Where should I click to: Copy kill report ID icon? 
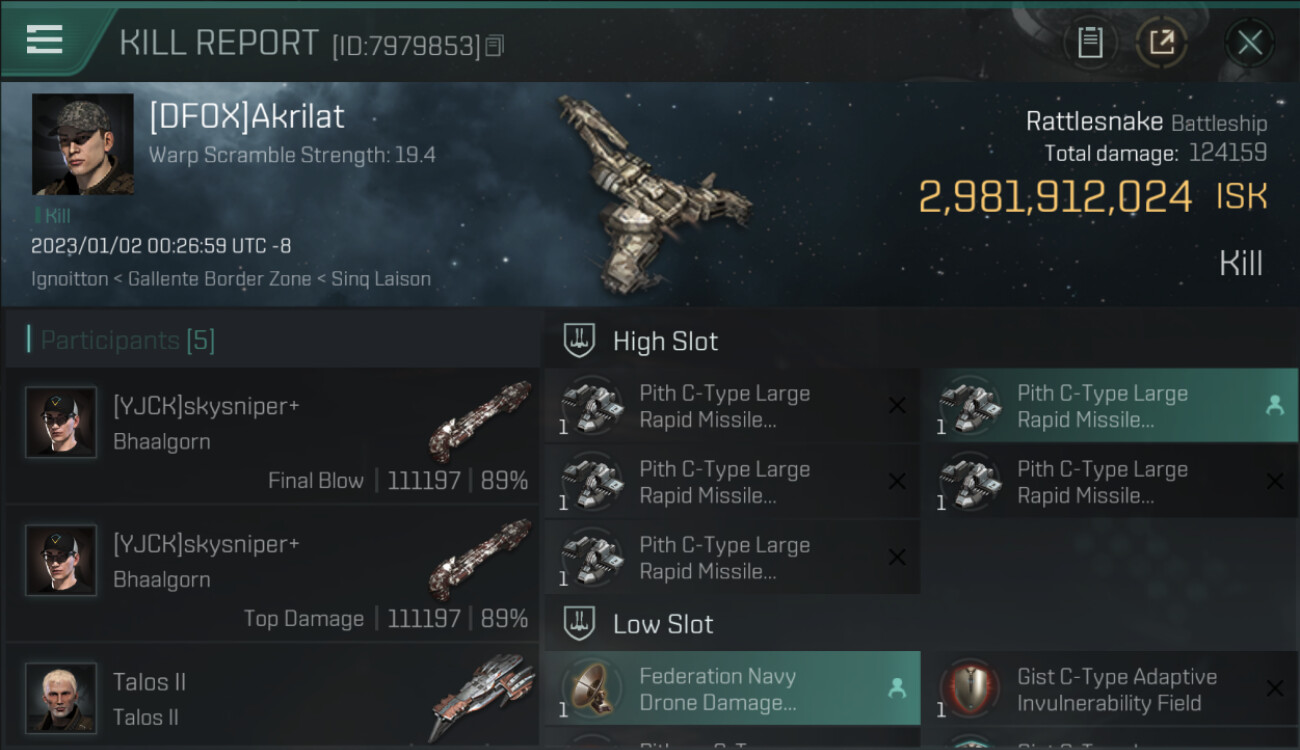click(495, 45)
